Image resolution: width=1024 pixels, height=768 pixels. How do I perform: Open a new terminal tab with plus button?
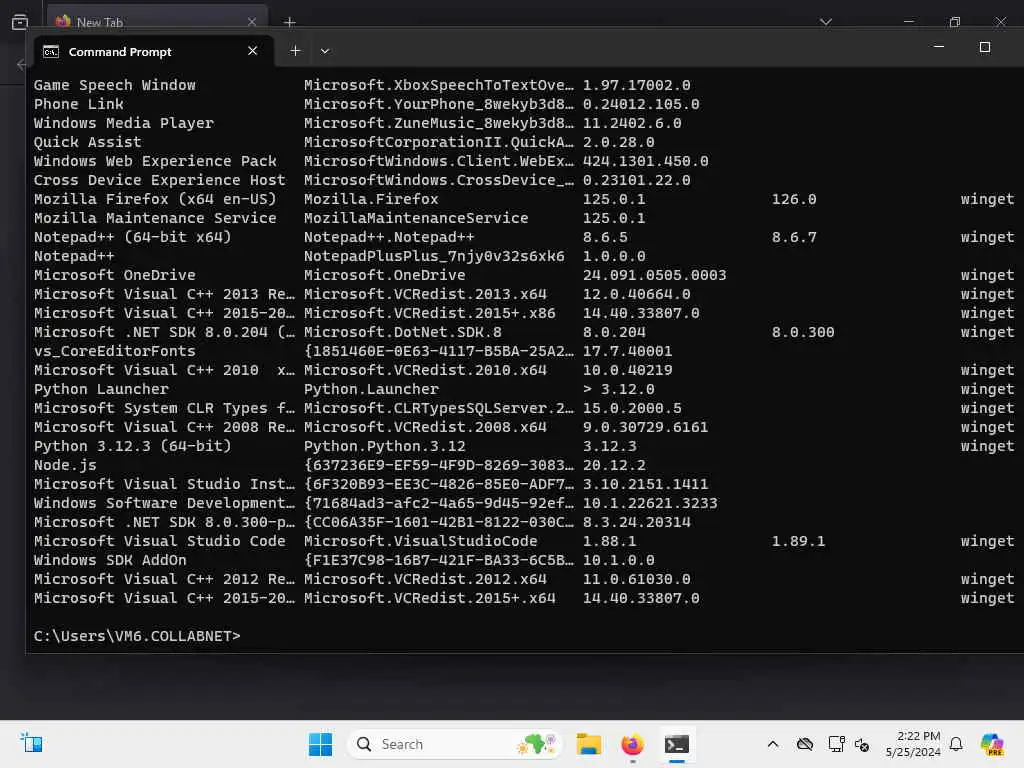tap(295, 51)
